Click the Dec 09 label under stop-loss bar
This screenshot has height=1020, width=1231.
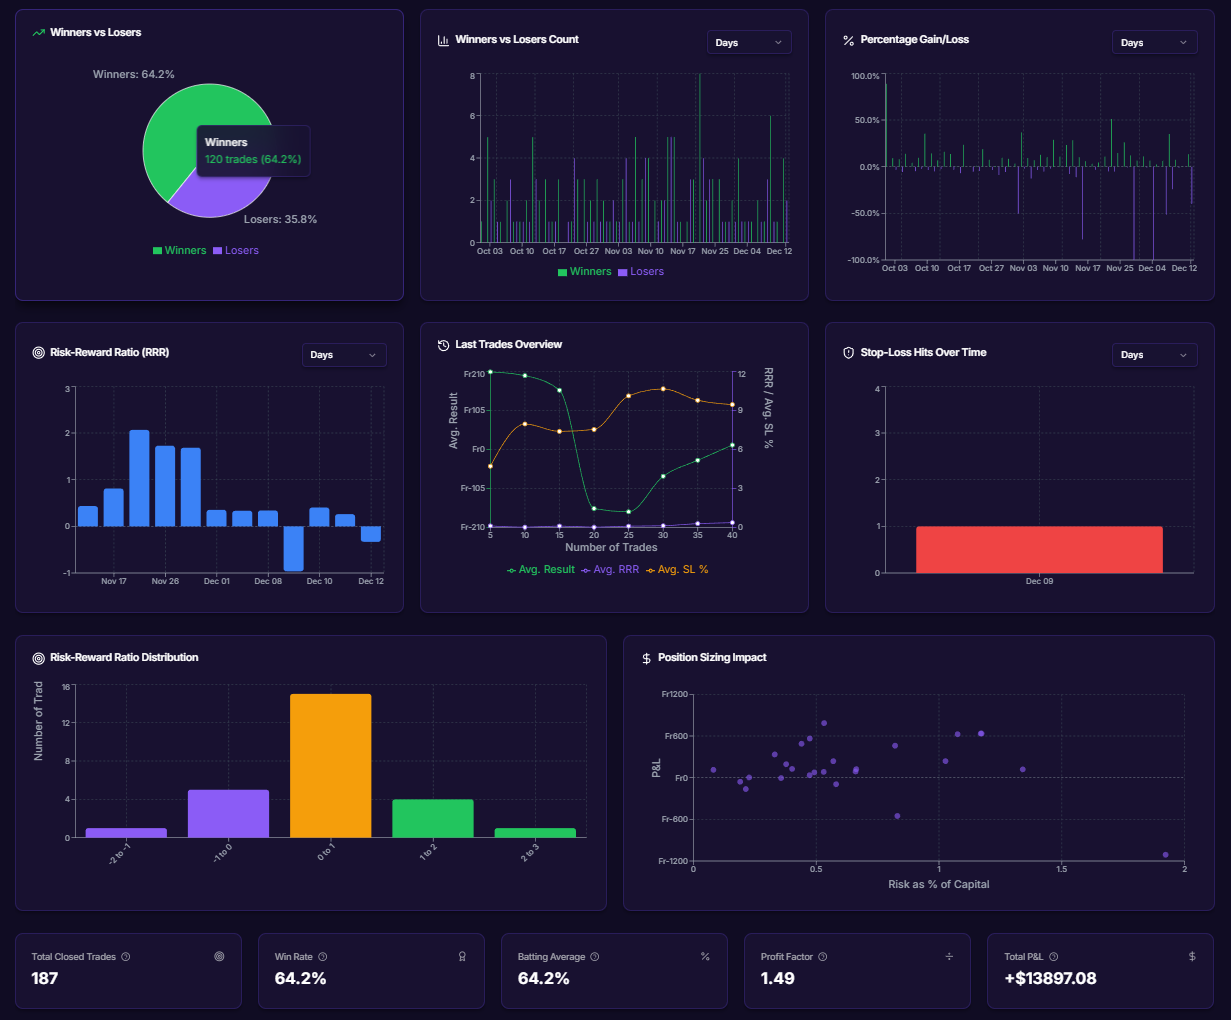(1039, 581)
